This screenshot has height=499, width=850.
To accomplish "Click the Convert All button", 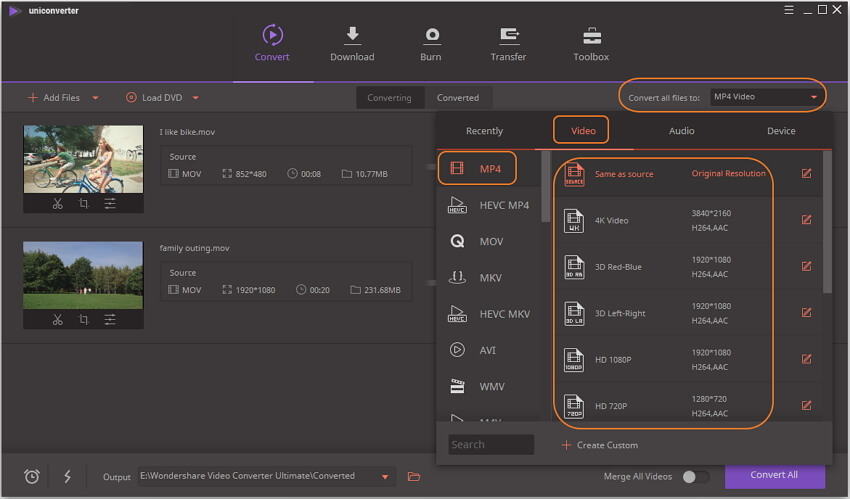I will tap(775, 475).
